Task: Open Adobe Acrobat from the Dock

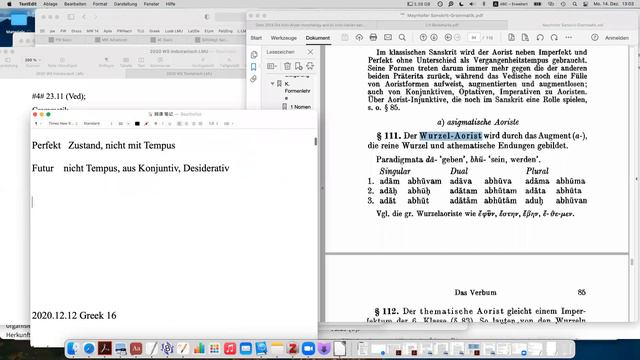Action: [104, 349]
